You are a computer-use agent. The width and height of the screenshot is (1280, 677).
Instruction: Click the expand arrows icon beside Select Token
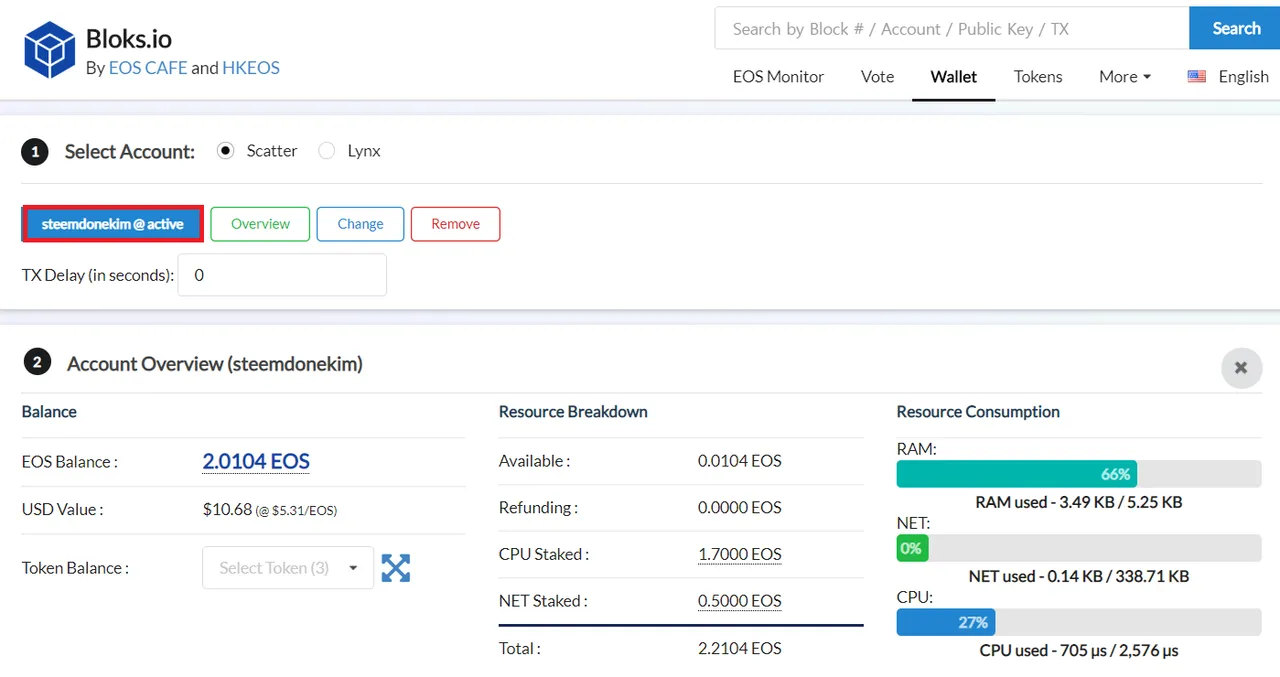point(396,568)
